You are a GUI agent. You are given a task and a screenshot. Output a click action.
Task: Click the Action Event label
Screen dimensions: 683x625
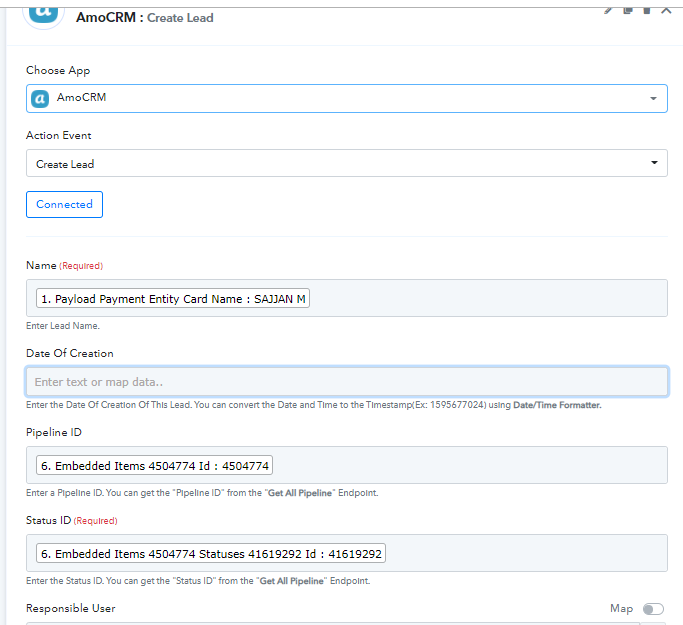click(58, 135)
